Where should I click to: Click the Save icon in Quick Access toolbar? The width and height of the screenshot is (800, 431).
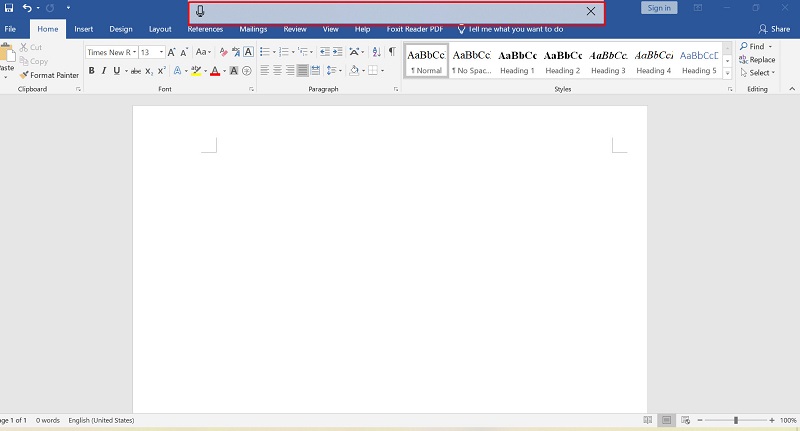[9, 8]
